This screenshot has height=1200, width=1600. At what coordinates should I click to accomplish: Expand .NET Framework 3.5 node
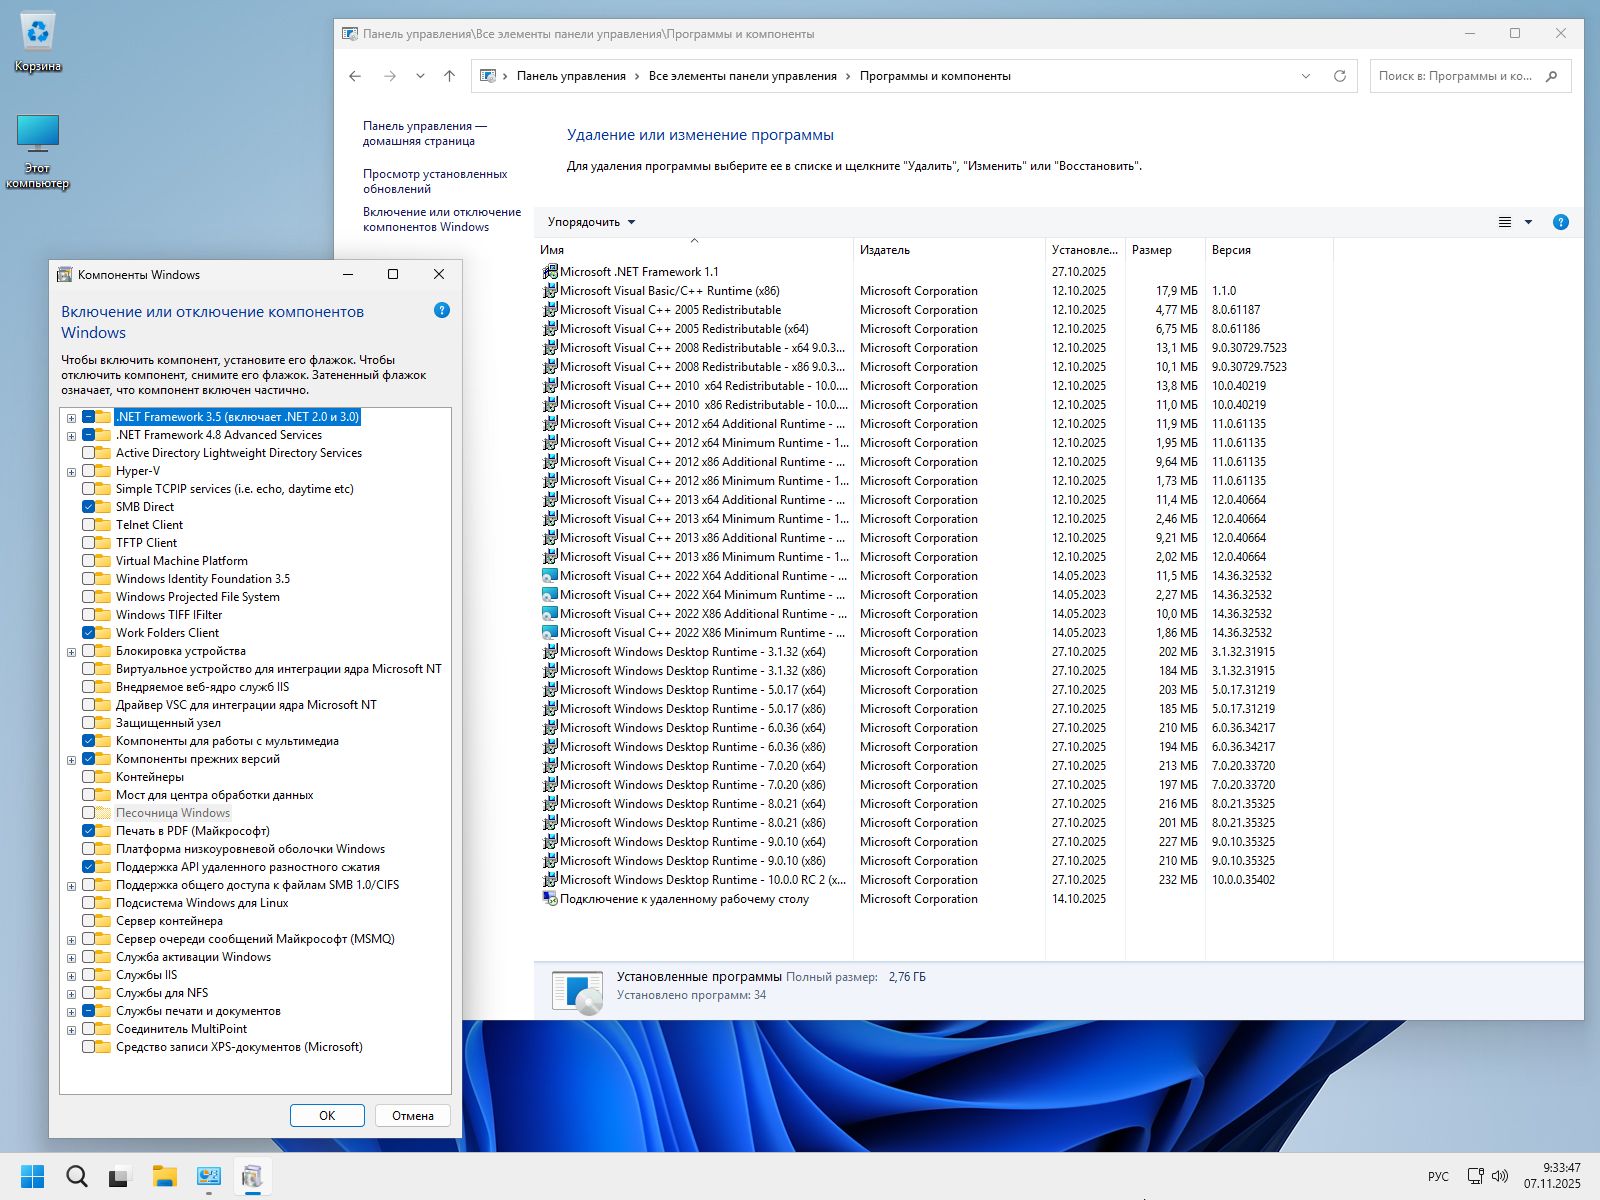click(71, 418)
